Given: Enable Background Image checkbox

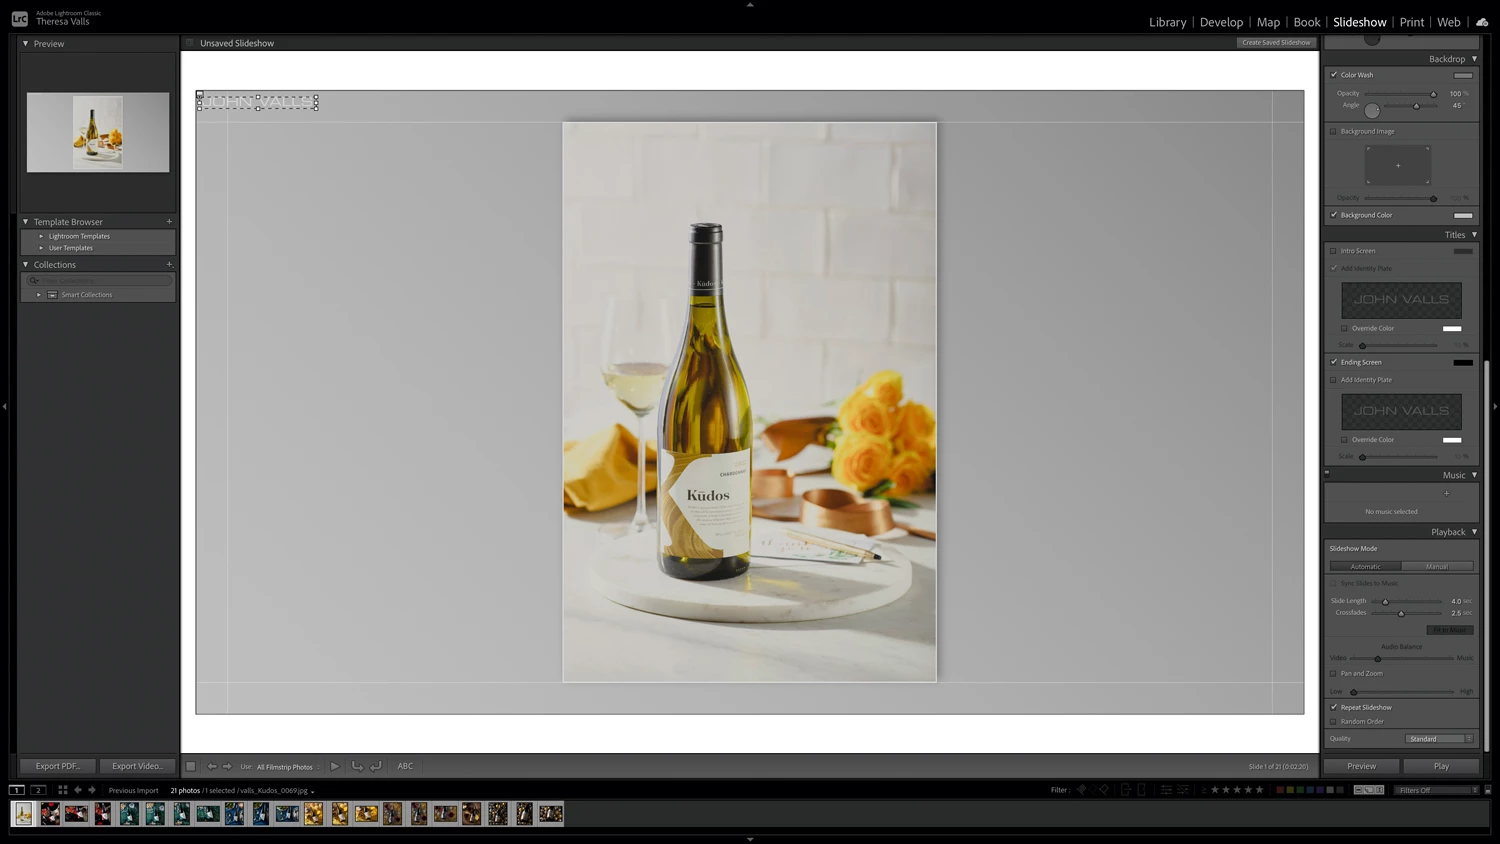Looking at the screenshot, I should coord(1334,131).
